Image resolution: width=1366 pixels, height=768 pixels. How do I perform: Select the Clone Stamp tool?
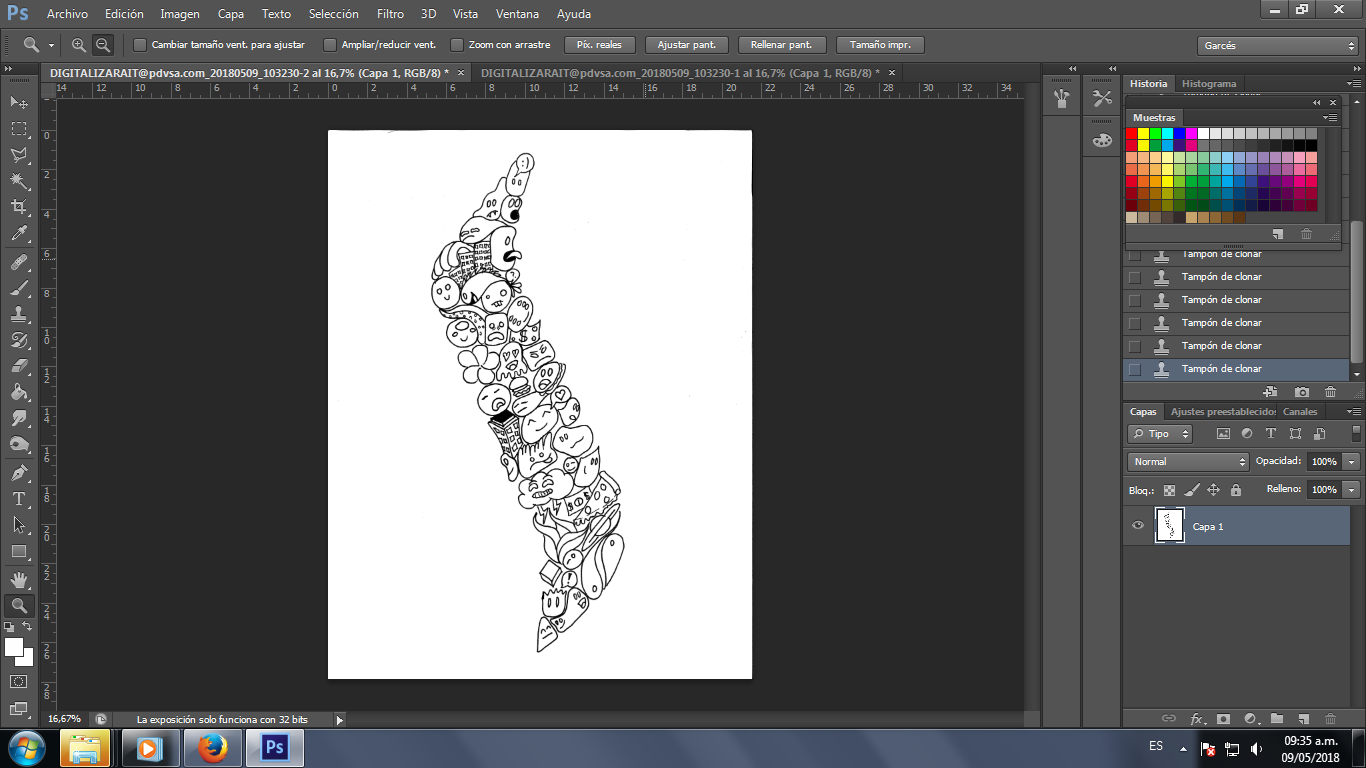pyautogui.click(x=19, y=314)
